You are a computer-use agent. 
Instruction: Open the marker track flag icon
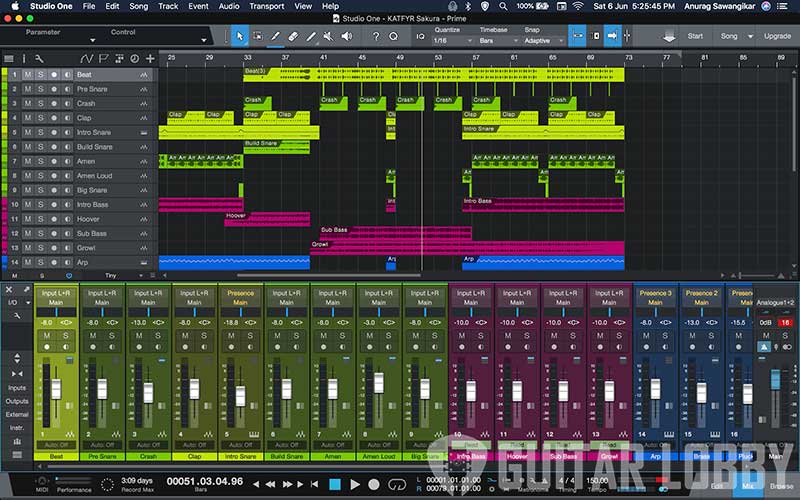point(104,59)
